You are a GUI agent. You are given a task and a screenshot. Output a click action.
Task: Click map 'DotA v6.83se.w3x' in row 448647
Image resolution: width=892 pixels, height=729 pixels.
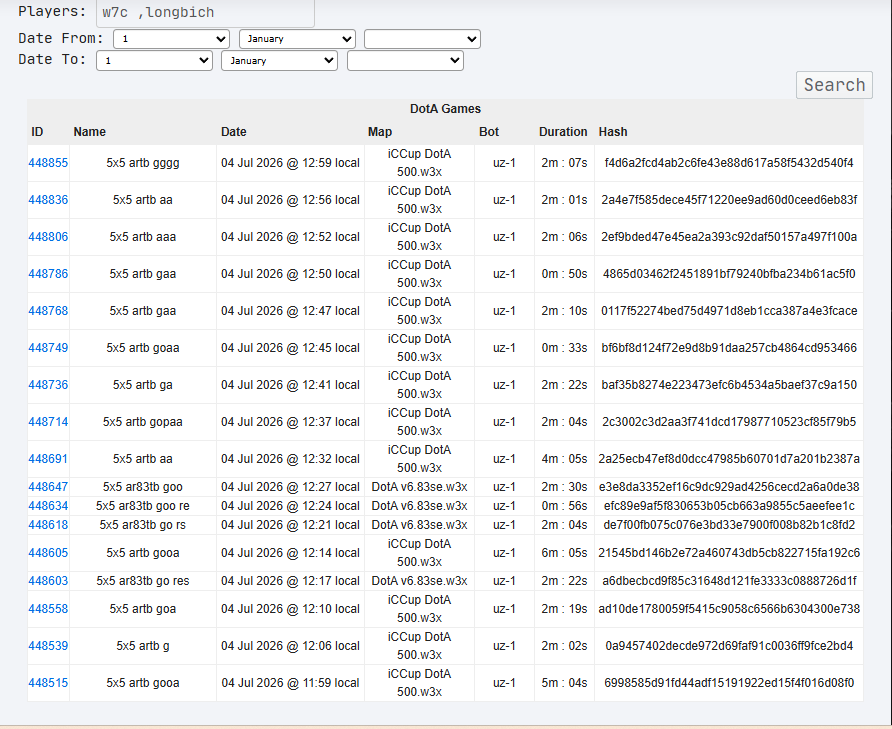(419, 487)
